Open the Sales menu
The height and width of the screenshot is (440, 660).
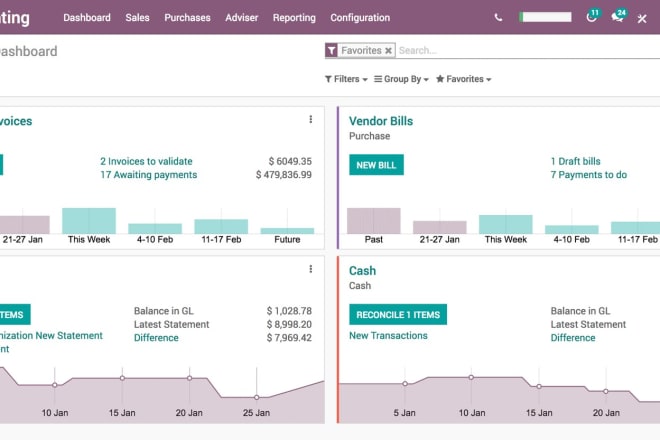pos(137,18)
